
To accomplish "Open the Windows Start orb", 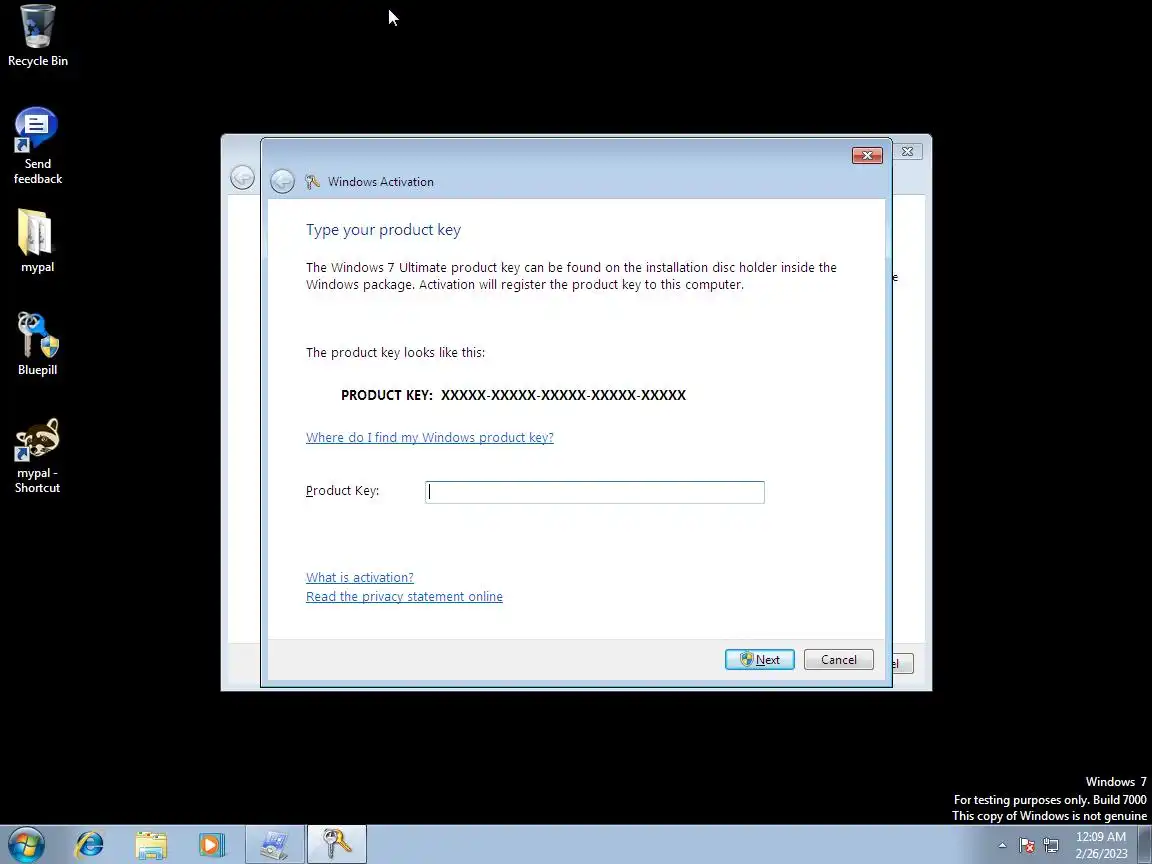I will [26, 845].
